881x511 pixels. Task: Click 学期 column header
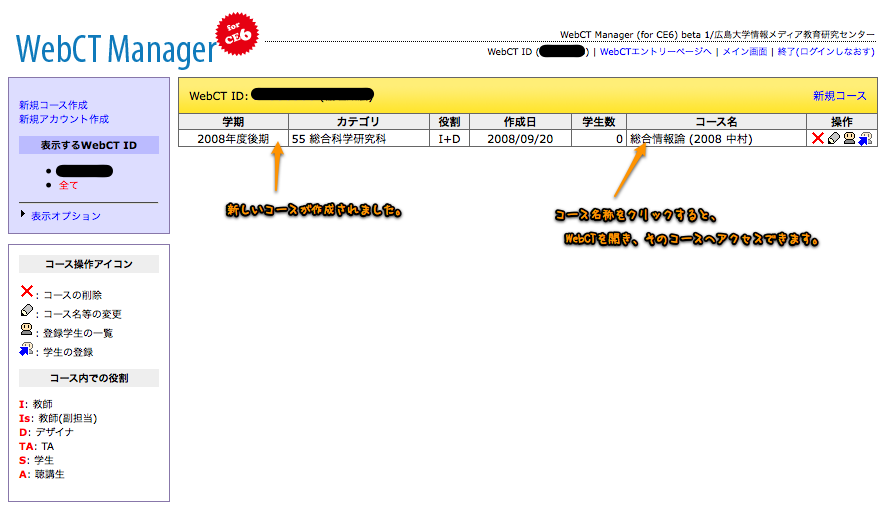point(233,121)
